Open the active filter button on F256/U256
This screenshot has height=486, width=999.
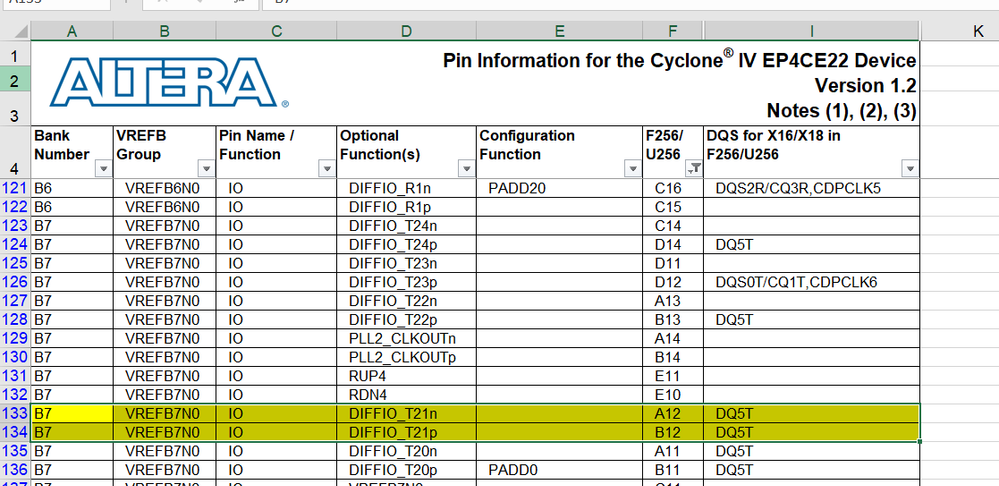(694, 169)
